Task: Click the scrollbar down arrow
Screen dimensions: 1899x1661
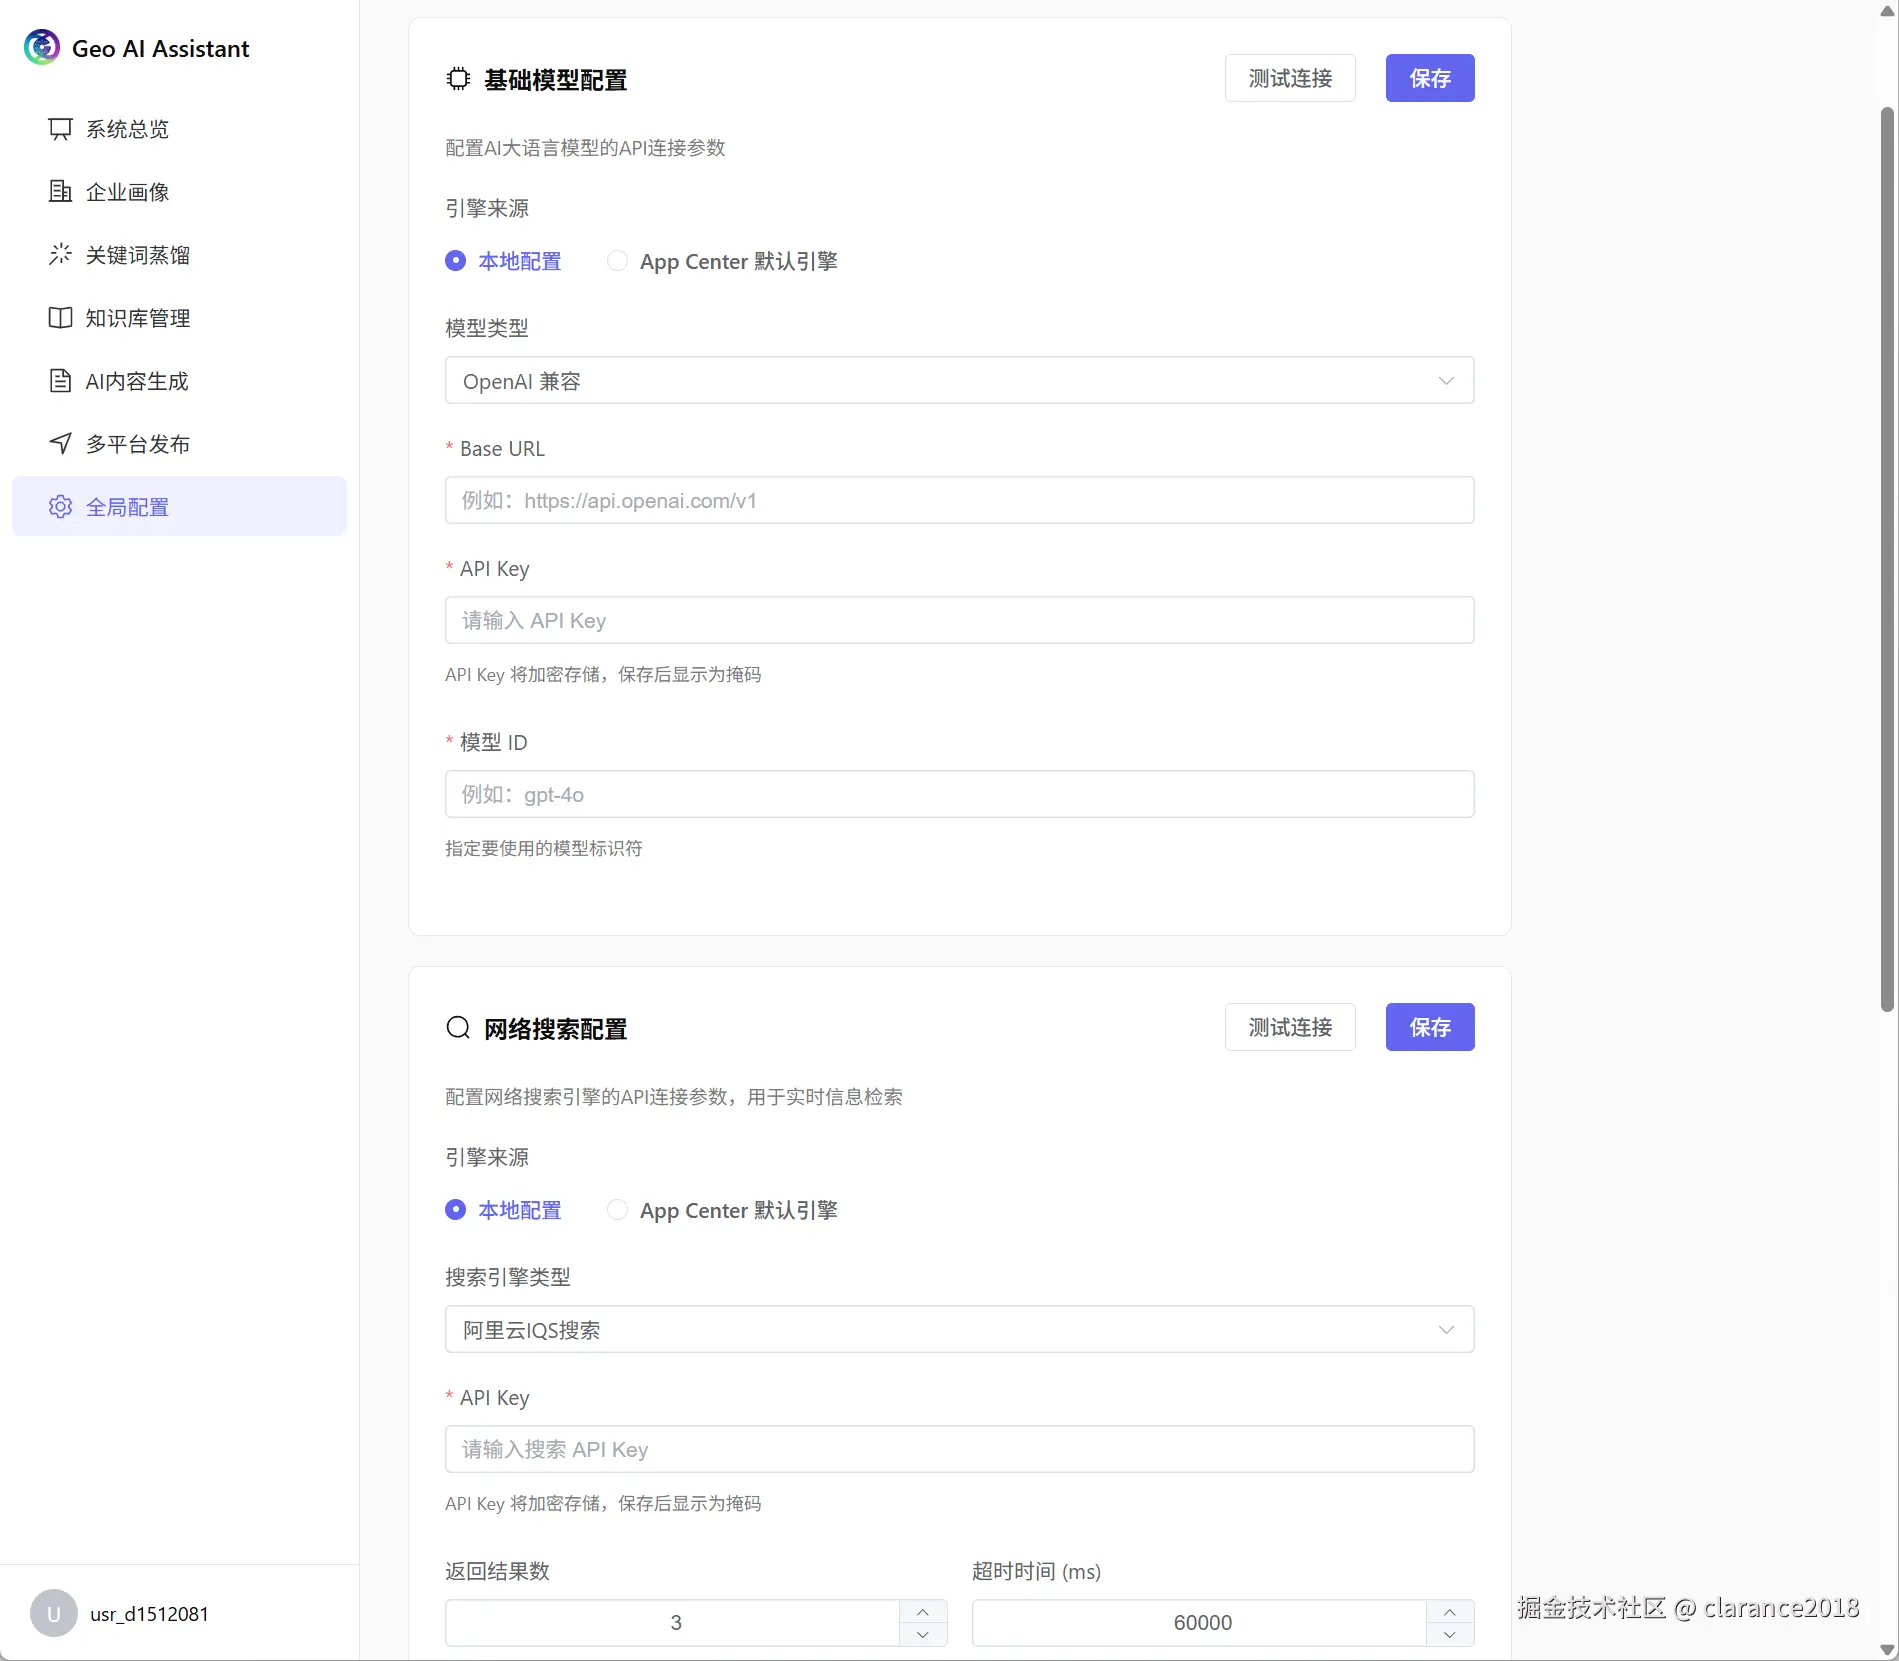Action: click(x=1887, y=1650)
